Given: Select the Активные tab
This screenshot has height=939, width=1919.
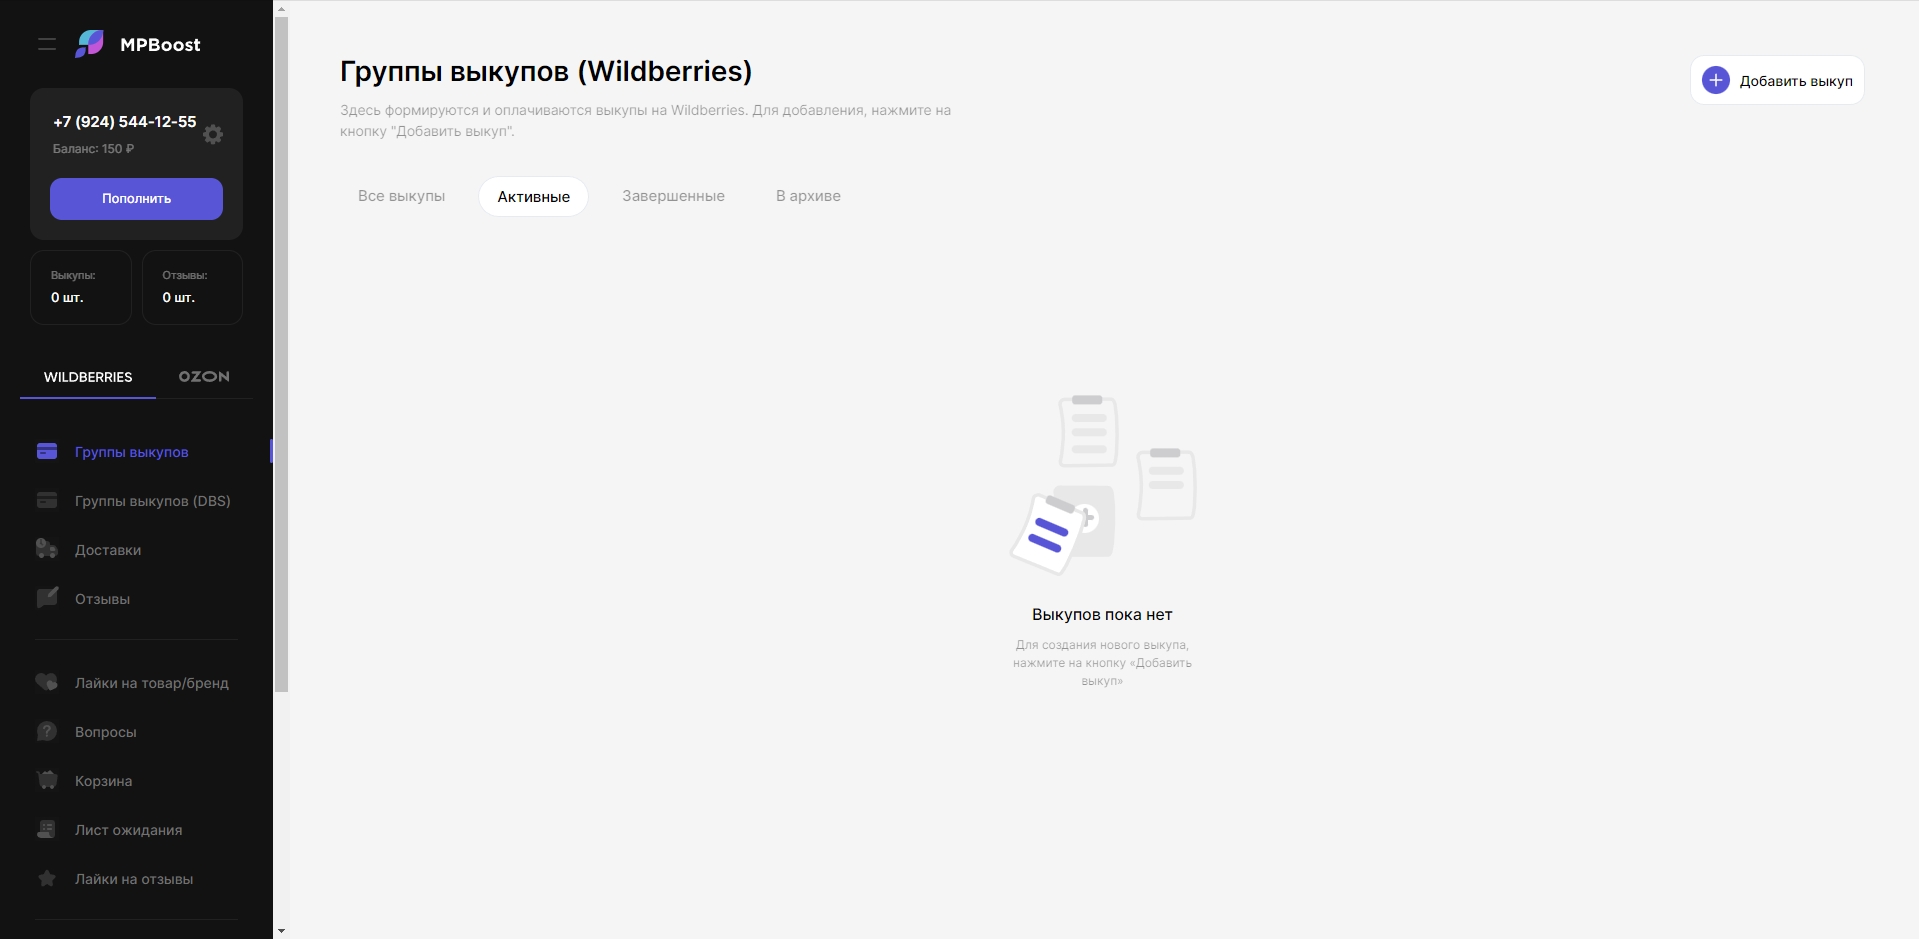Looking at the screenshot, I should coord(534,196).
